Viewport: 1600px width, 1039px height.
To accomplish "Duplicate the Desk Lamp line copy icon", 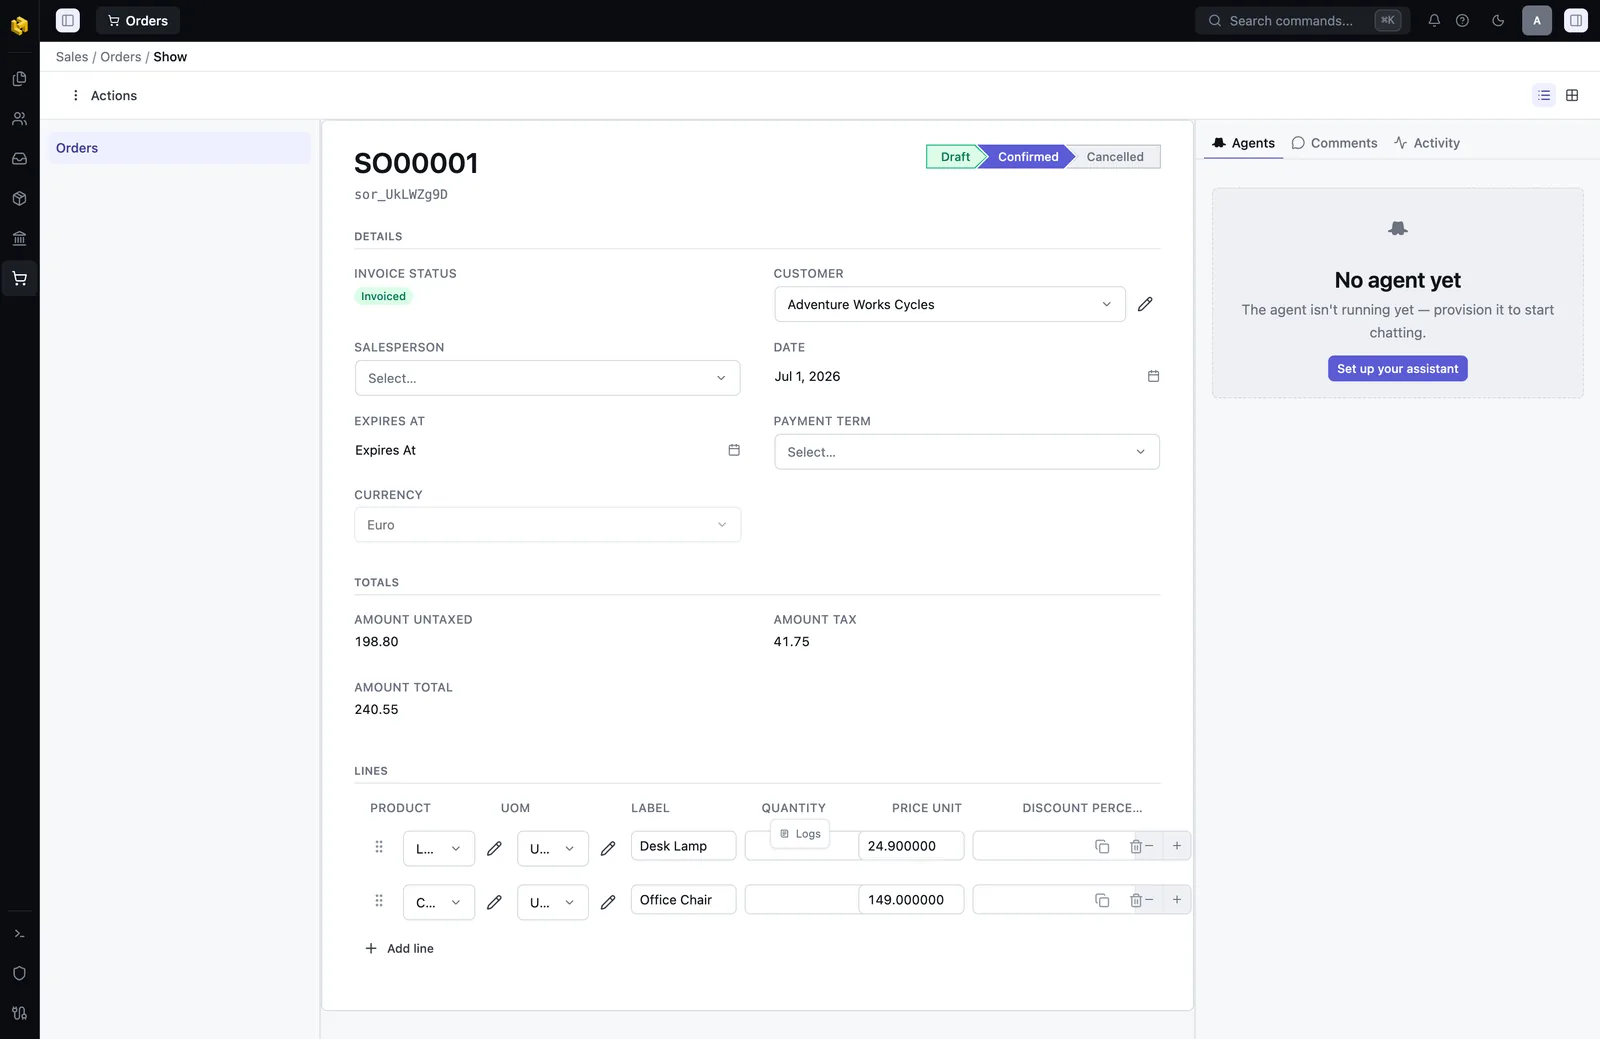I will pyautogui.click(x=1102, y=846).
